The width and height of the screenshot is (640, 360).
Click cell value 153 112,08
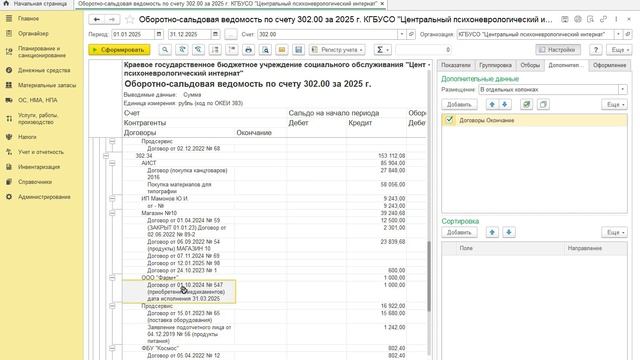(391, 156)
